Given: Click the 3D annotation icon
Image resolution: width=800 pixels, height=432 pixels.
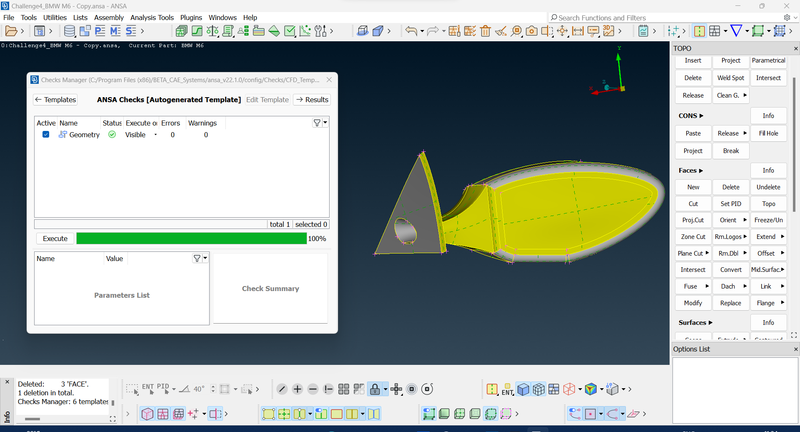Looking at the screenshot, I should tap(608, 31).
